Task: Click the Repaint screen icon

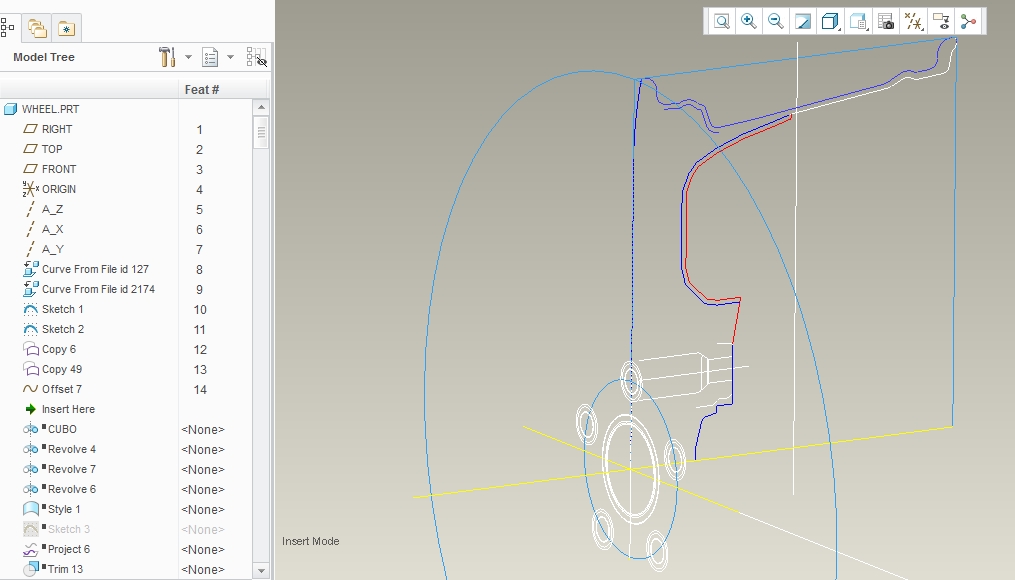Action: (x=803, y=21)
